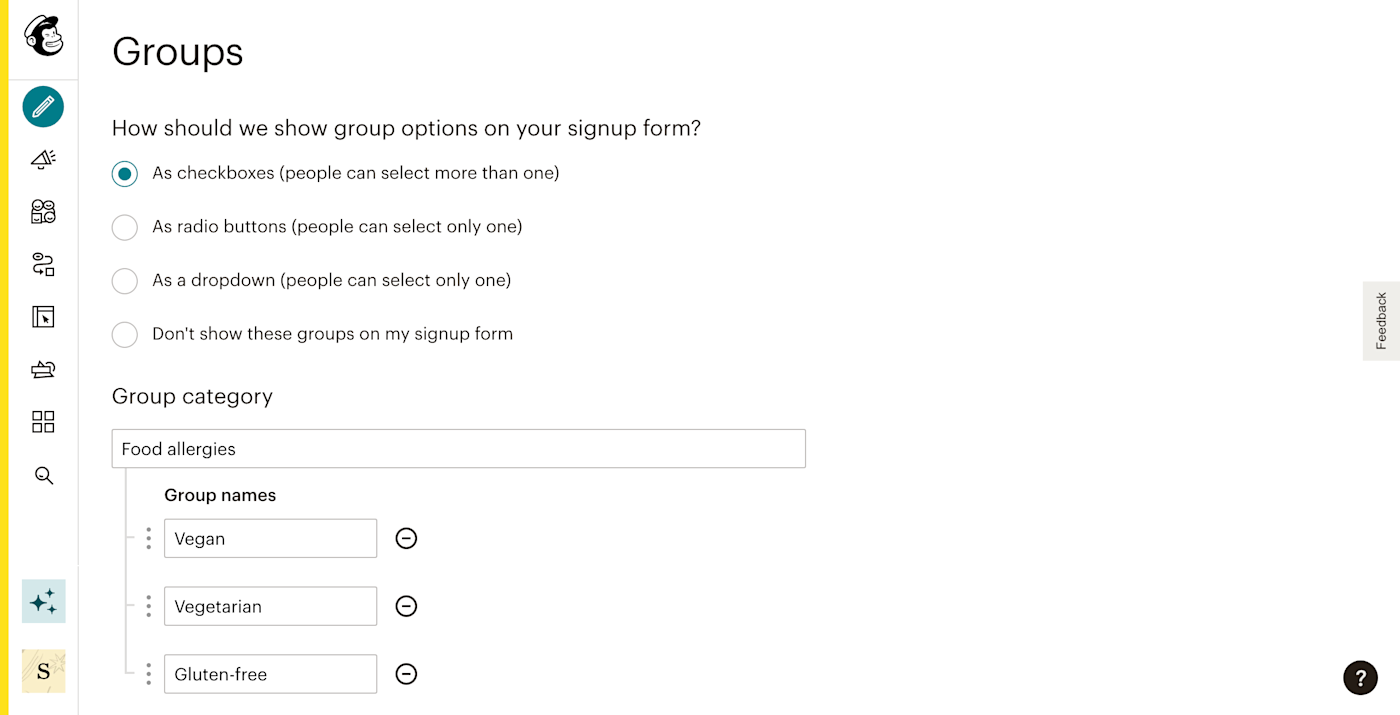Open the Feedback side tab
Screen dimensions: 1400x715
tap(1381, 321)
